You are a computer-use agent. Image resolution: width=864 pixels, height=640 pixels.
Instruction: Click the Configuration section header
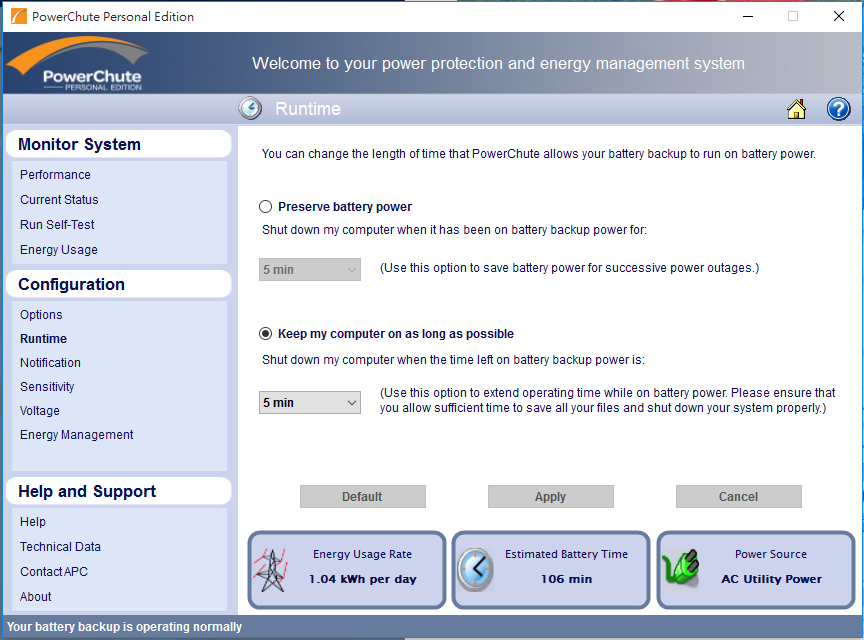118,284
